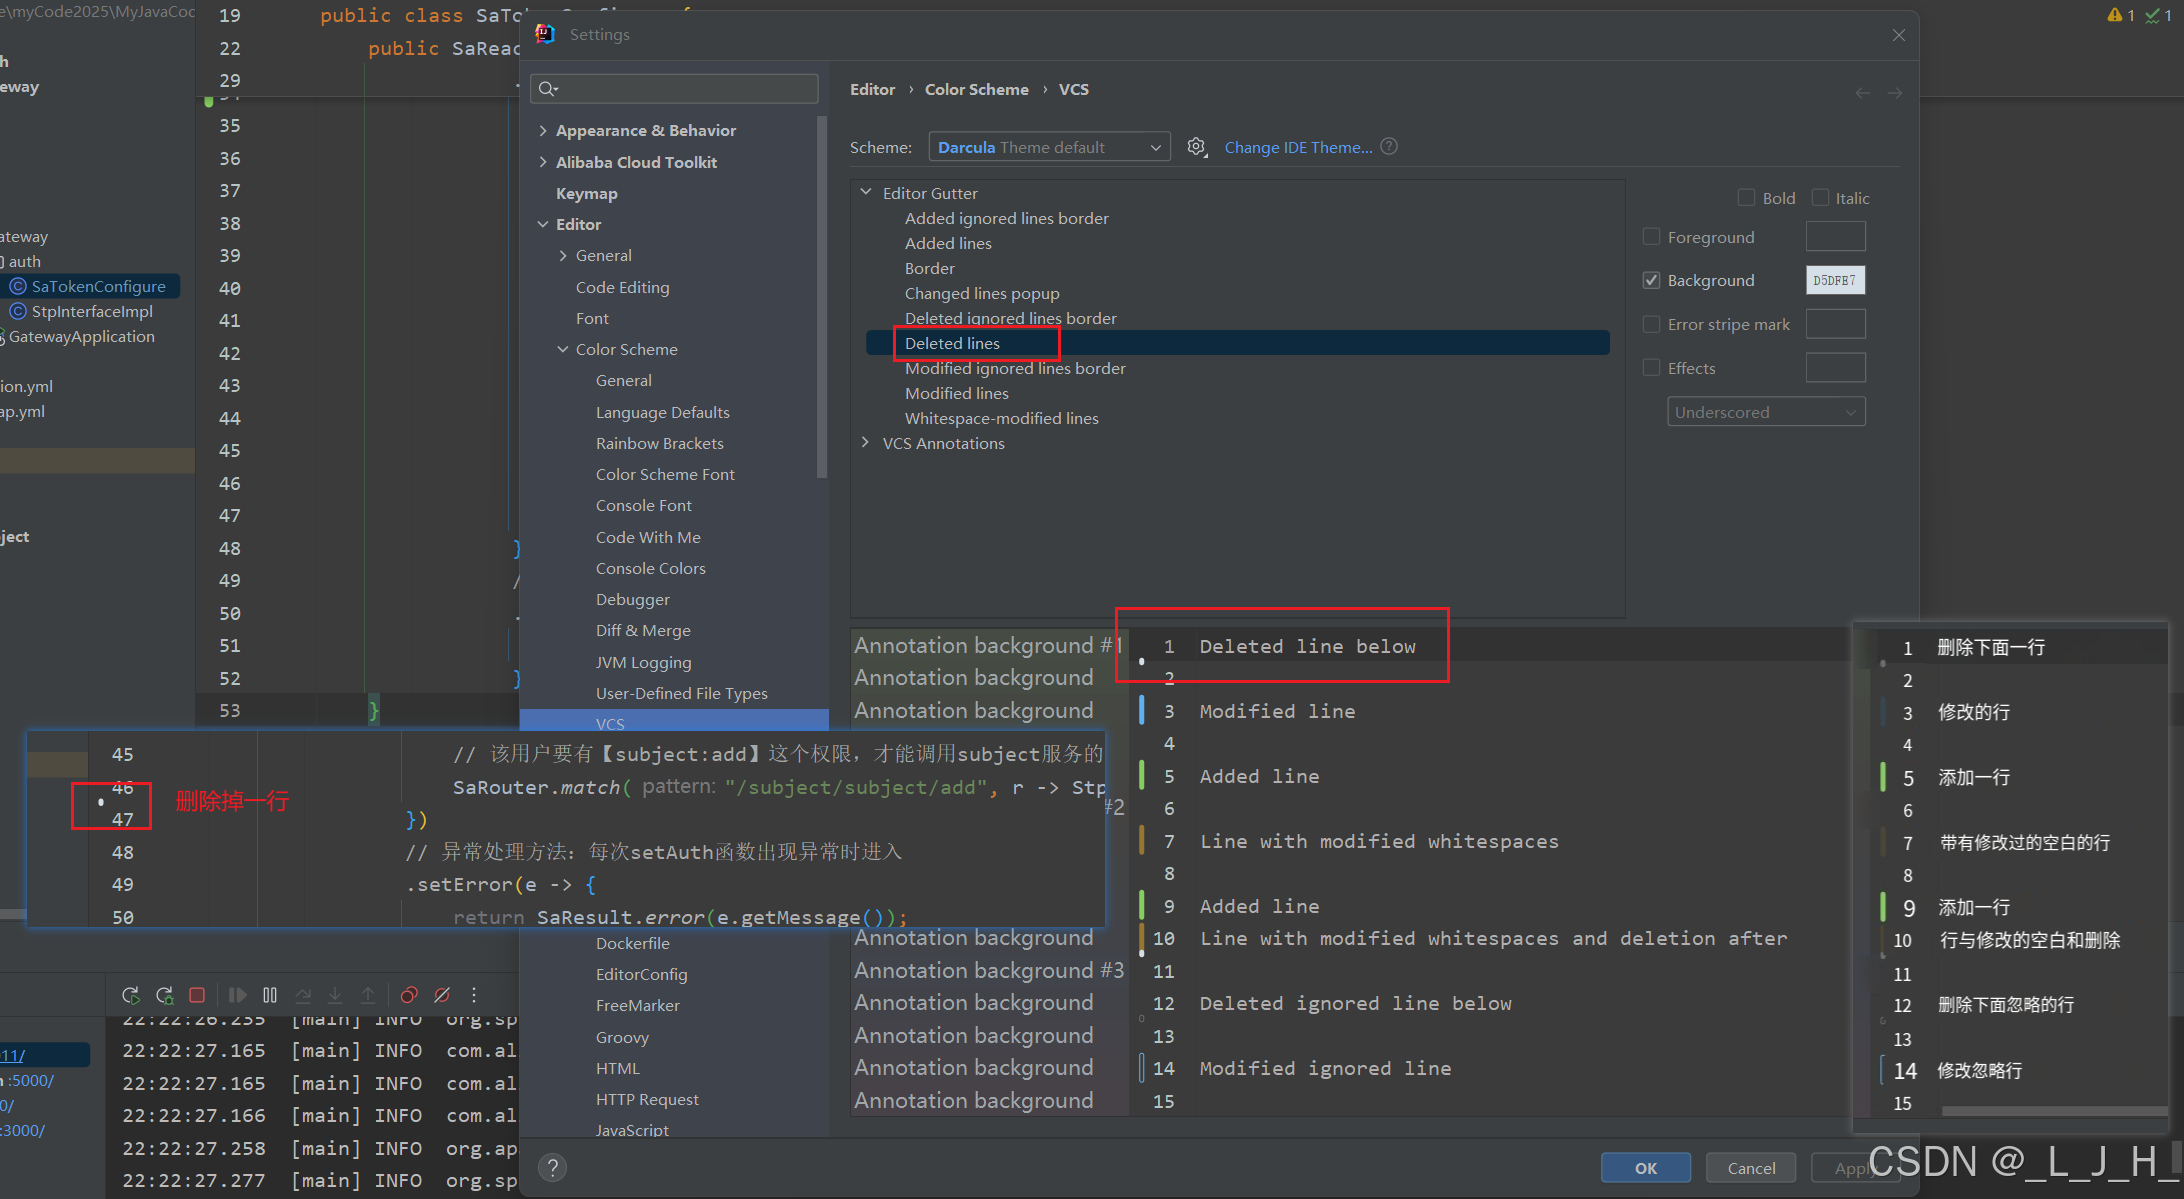Click Rerun in debug mode icon
Viewport: 2184px width, 1199px height.
click(x=165, y=995)
